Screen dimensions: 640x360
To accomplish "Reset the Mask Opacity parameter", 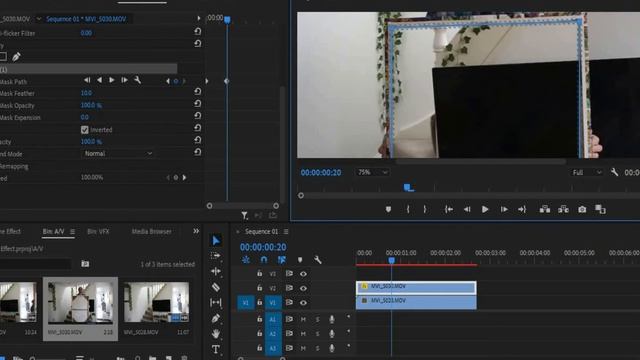I will click(198, 104).
